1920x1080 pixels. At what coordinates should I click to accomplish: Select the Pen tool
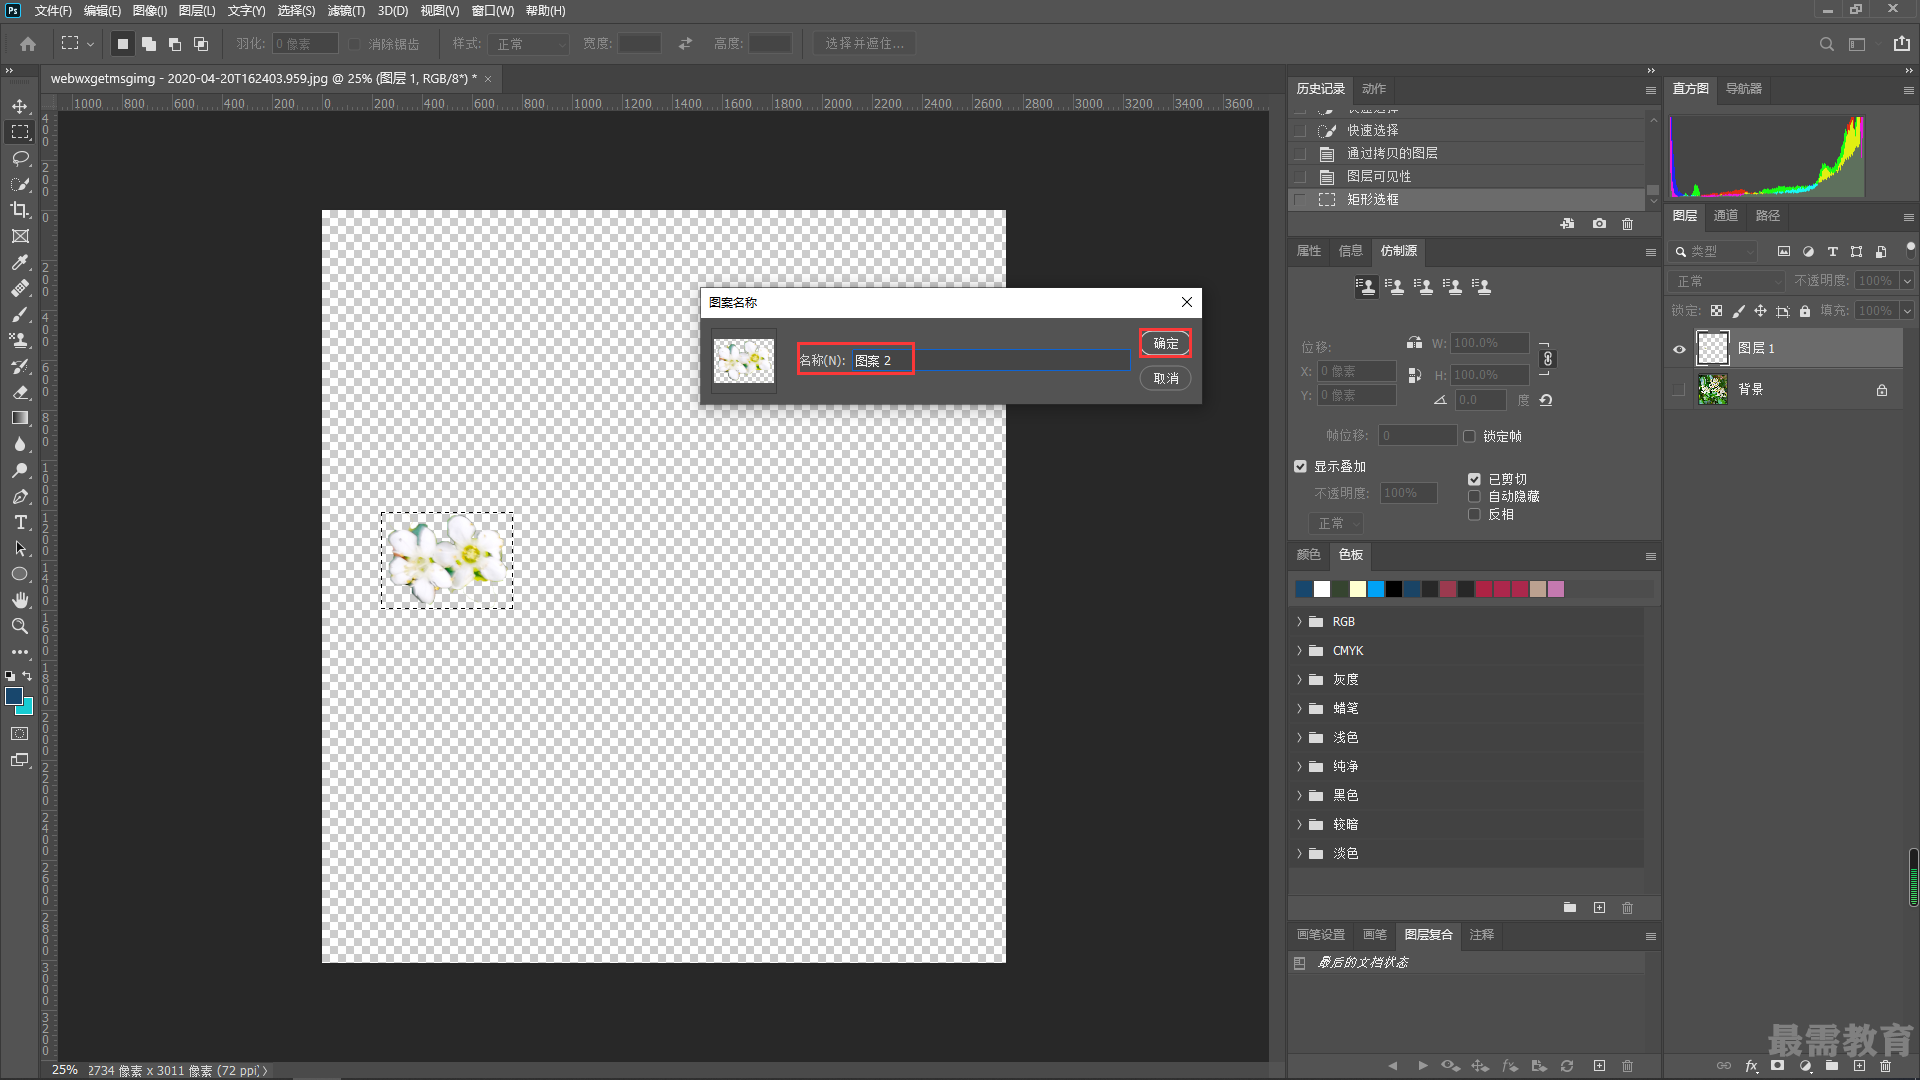(20, 496)
